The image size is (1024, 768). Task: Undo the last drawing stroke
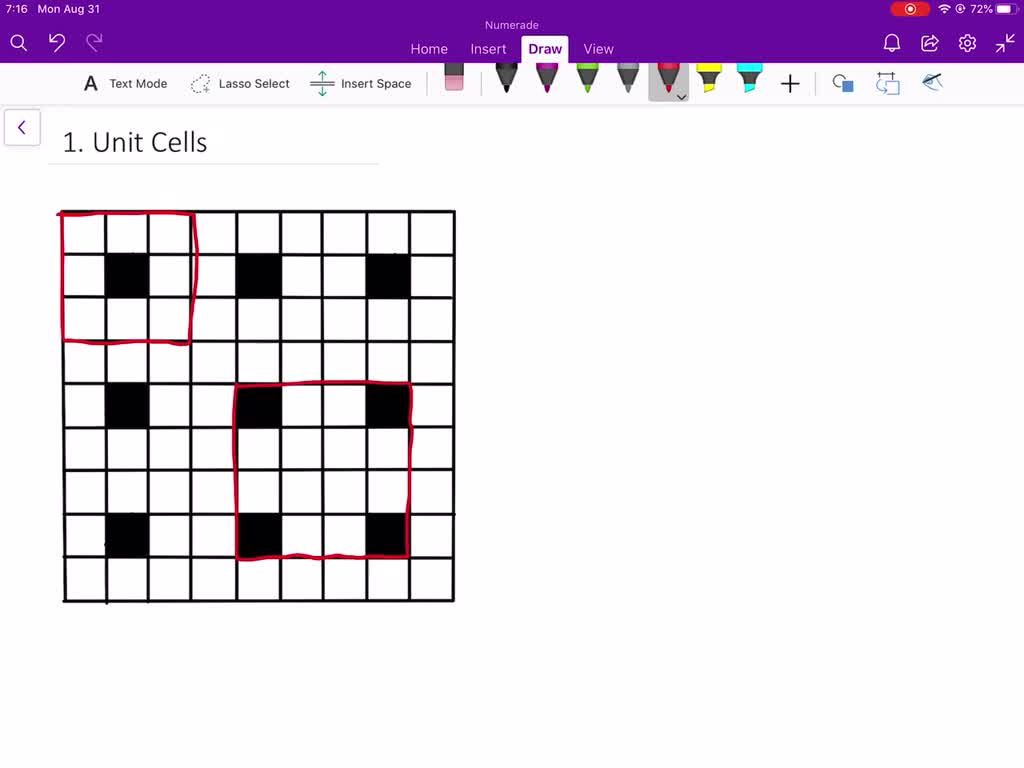click(x=57, y=42)
